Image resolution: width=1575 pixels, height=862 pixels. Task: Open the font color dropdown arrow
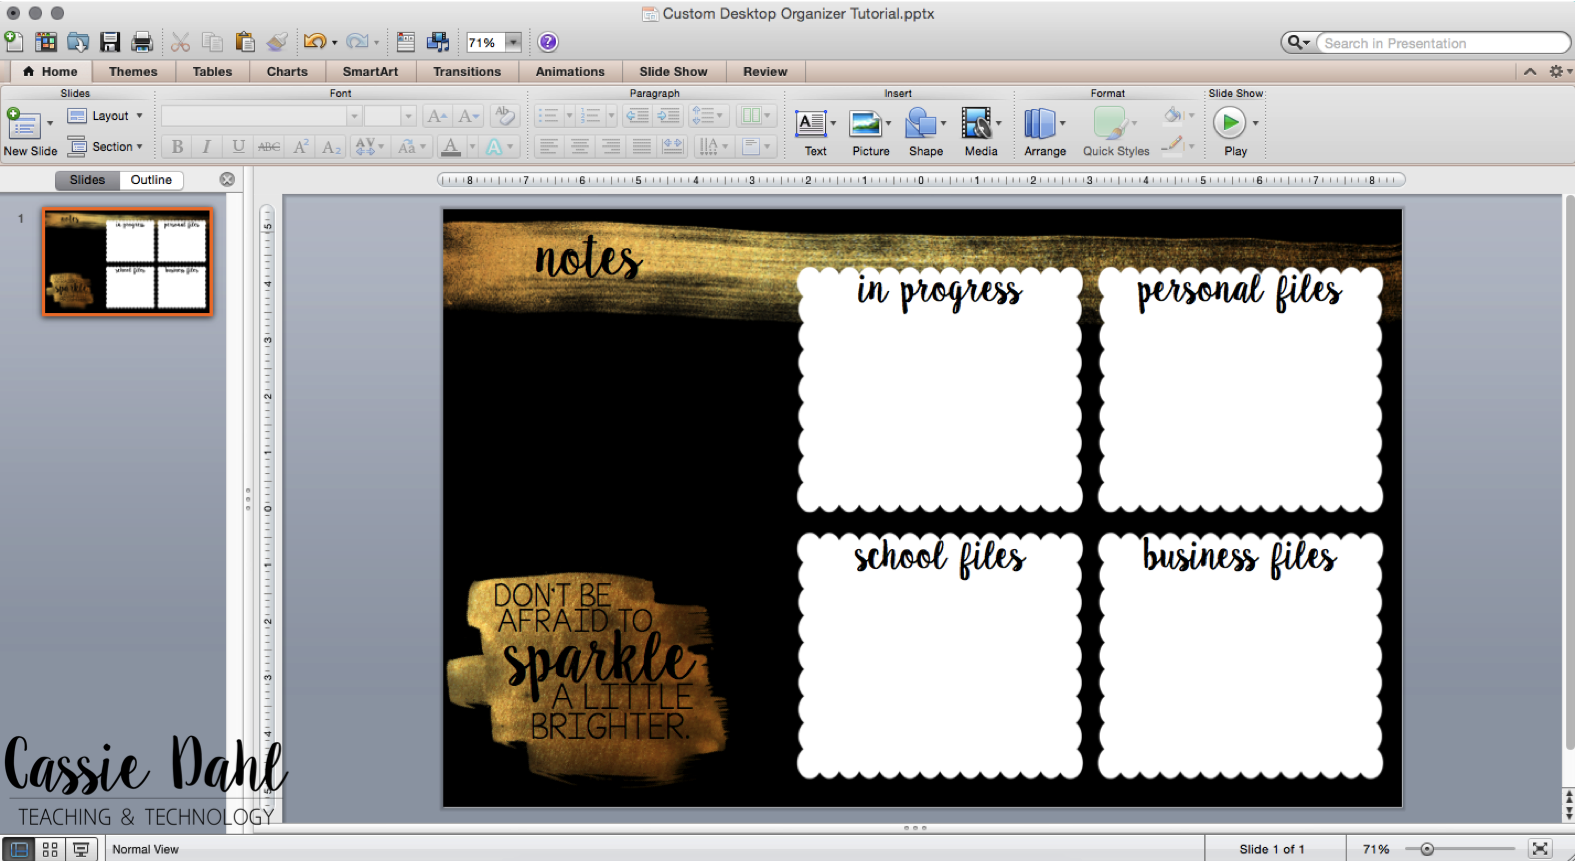tap(472, 147)
